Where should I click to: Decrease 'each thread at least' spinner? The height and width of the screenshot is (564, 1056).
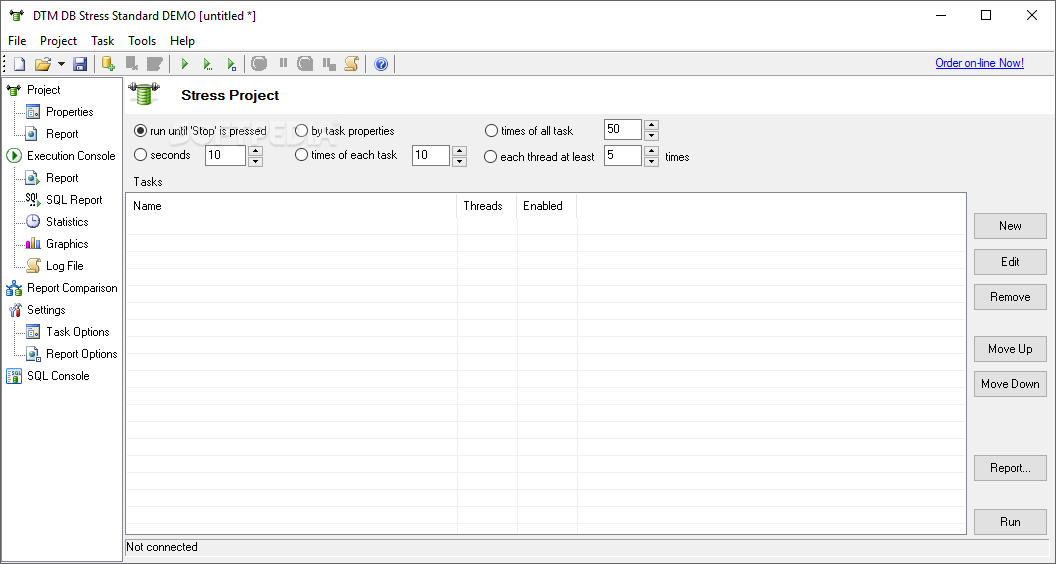[x=651, y=162]
